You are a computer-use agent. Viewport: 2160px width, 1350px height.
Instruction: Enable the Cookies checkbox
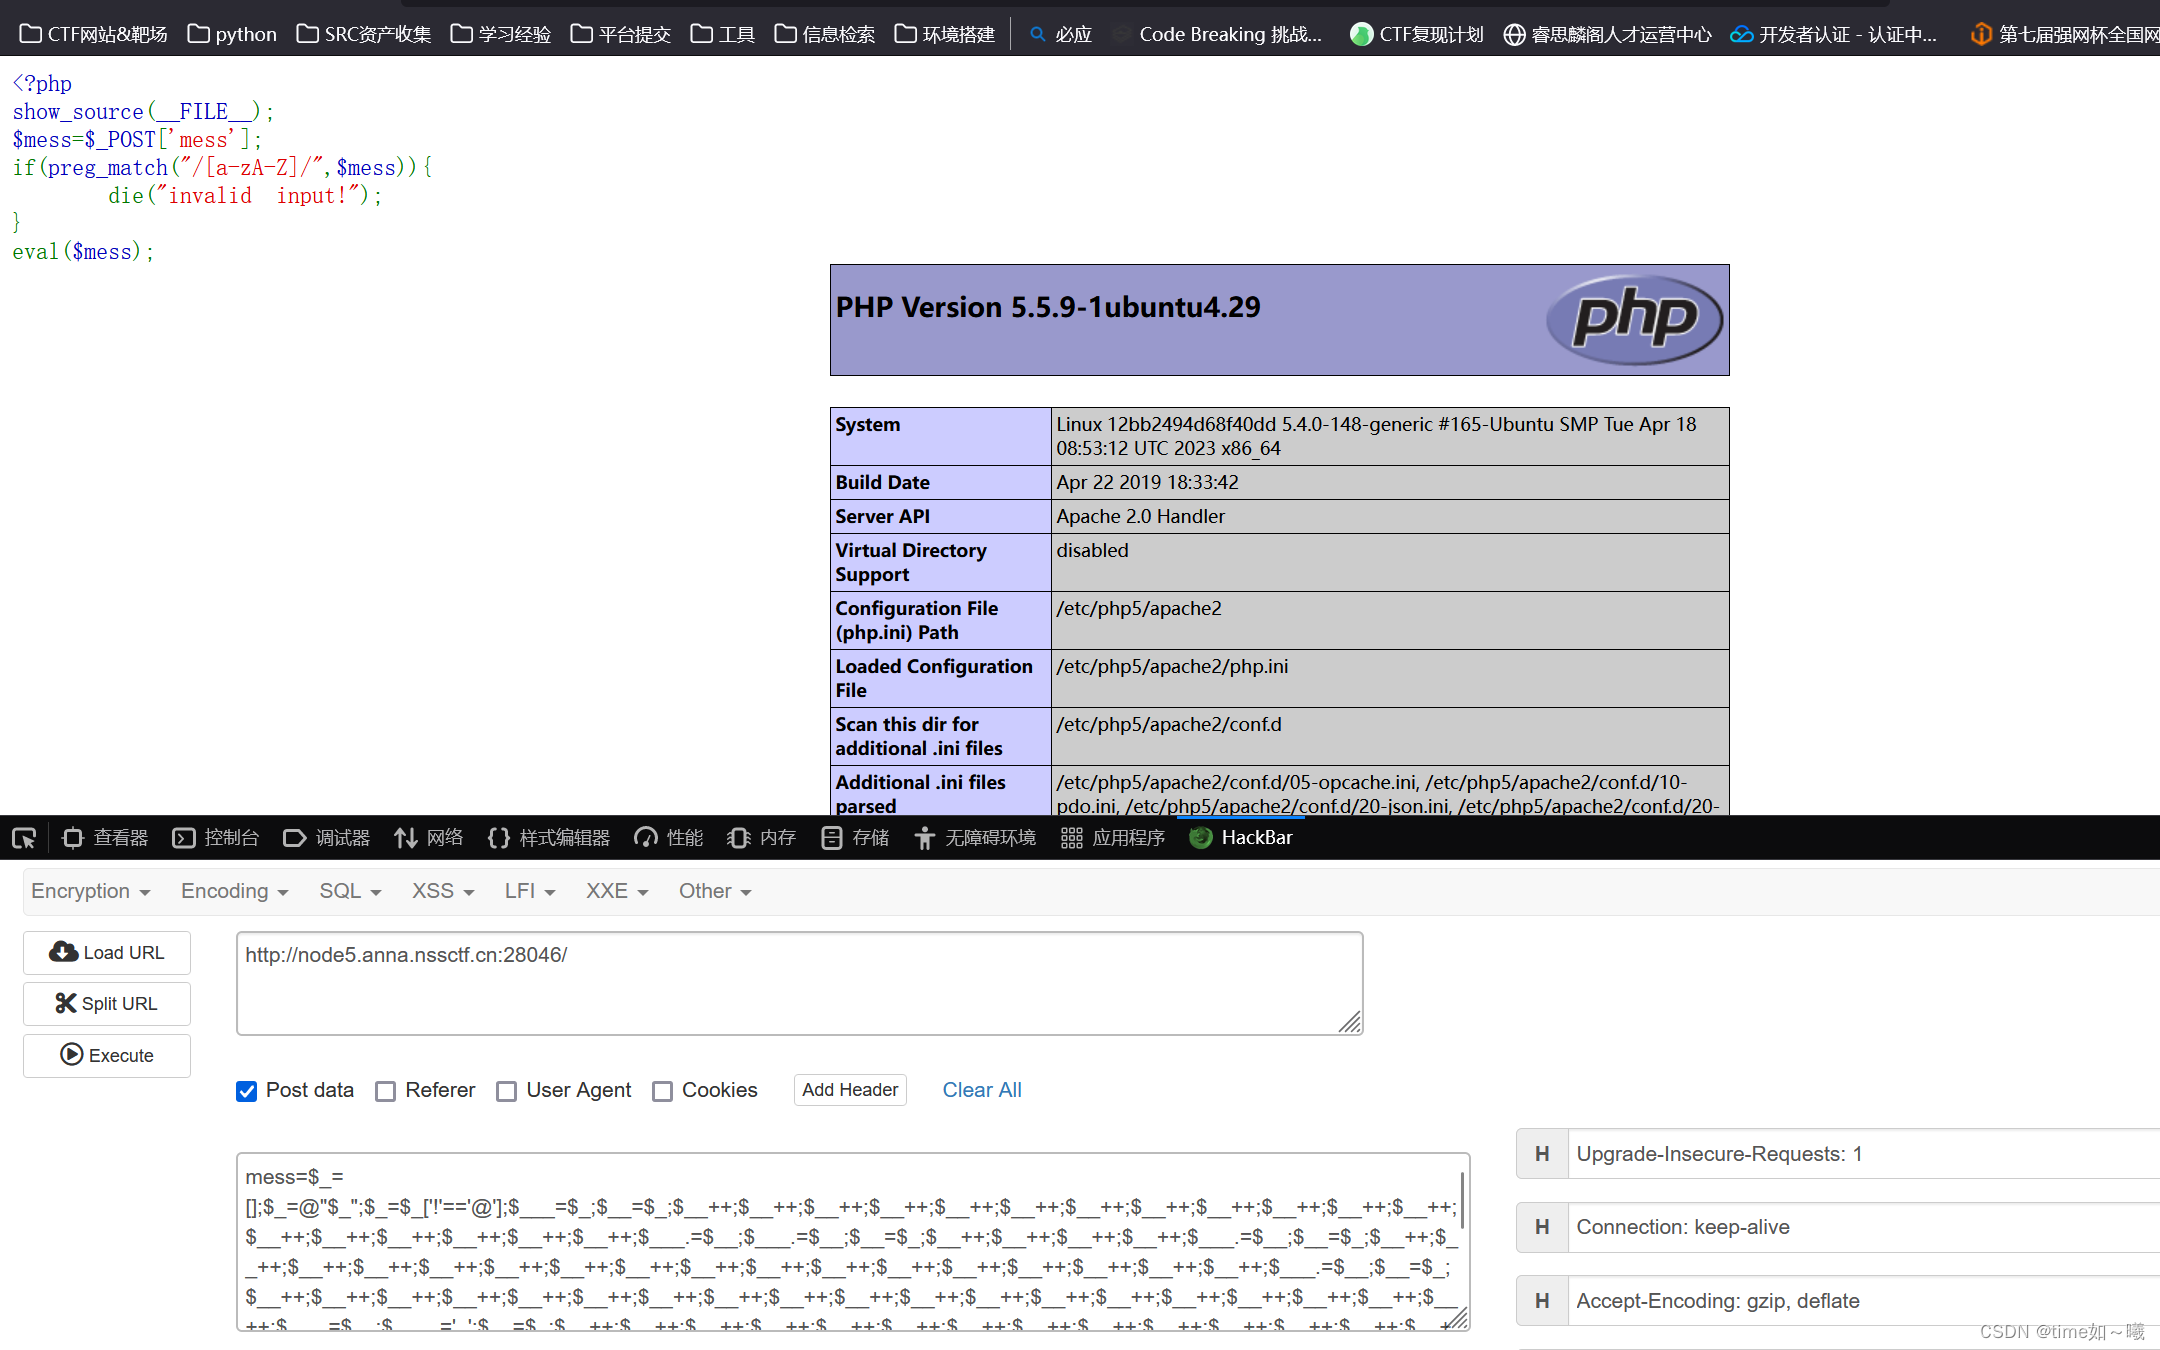[662, 1091]
